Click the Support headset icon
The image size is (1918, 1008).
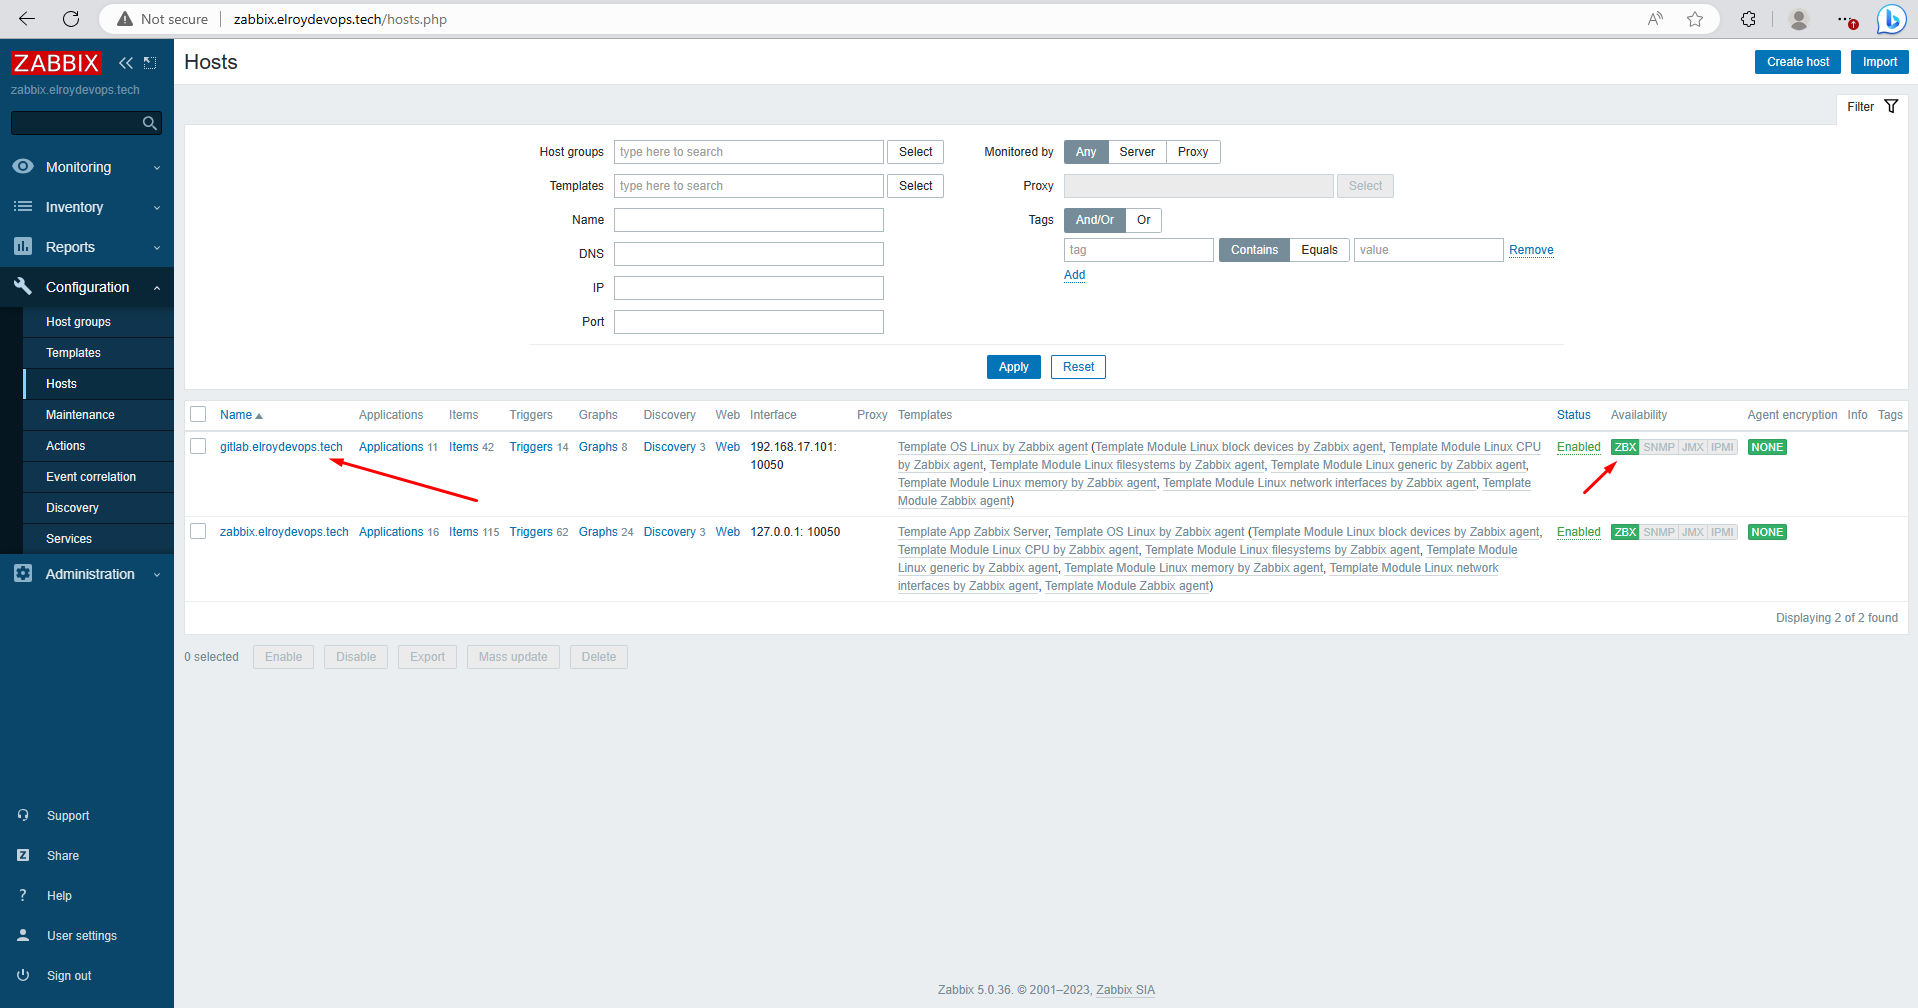pos(23,815)
